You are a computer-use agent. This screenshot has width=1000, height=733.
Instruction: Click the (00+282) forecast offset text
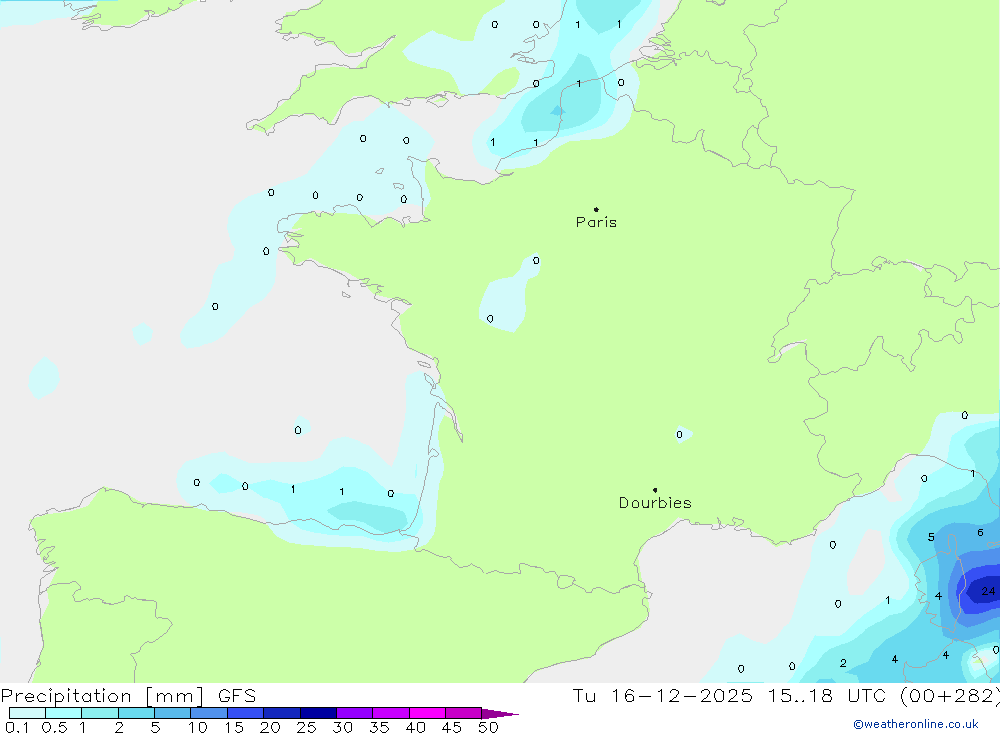pyautogui.click(x=950, y=695)
